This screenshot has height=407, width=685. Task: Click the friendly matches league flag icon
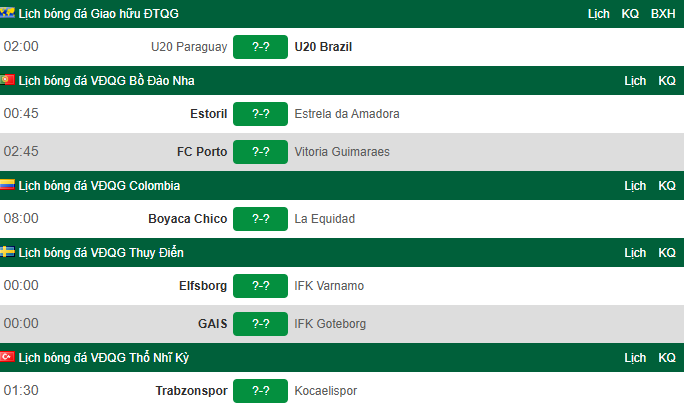(x=7, y=13)
